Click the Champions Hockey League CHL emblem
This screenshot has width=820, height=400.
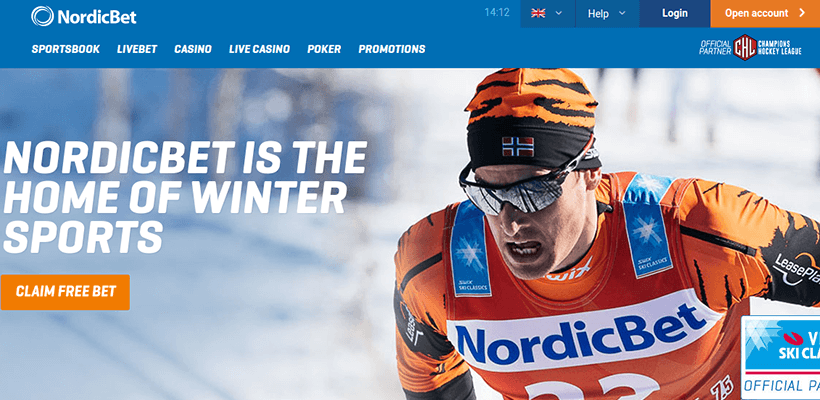click(745, 48)
